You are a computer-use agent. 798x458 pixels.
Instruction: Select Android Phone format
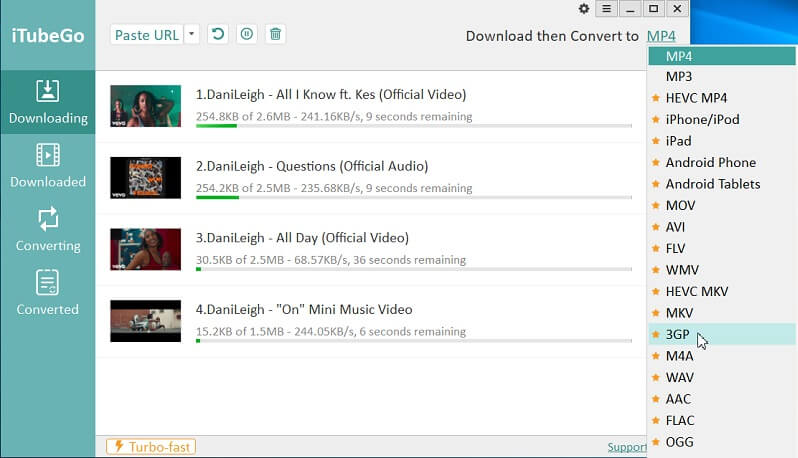pos(722,162)
